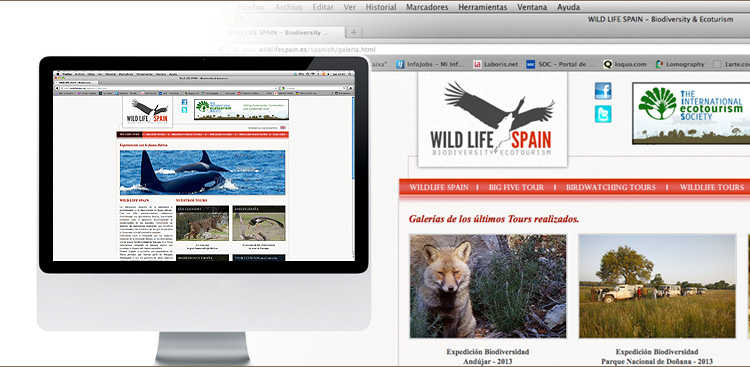Open the Twitter bird icon
Image resolution: width=750 pixels, height=367 pixels.
click(x=603, y=114)
